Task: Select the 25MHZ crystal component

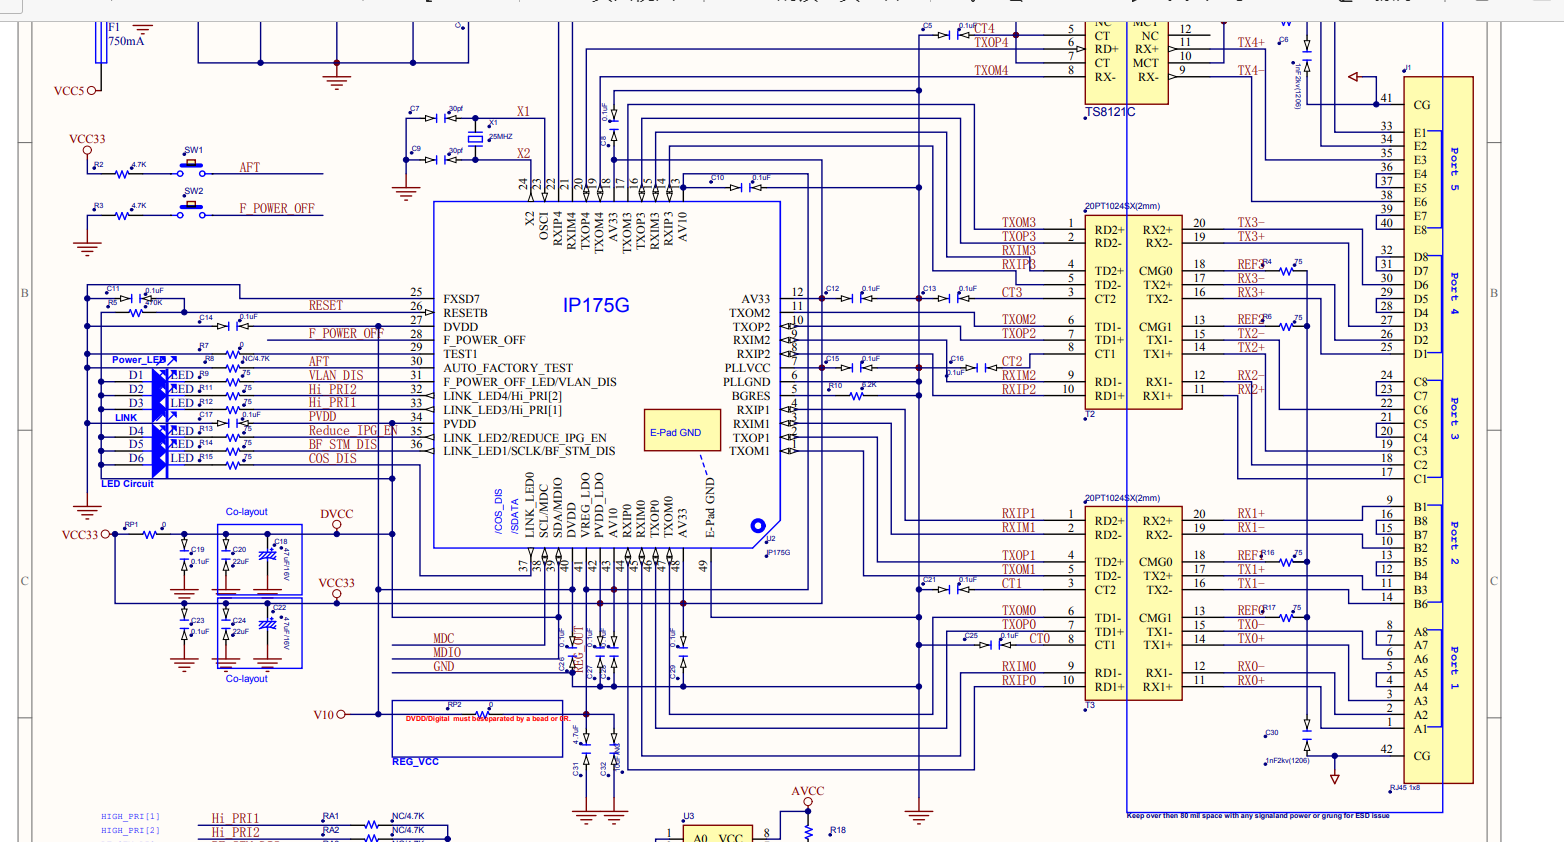Action: [476, 137]
